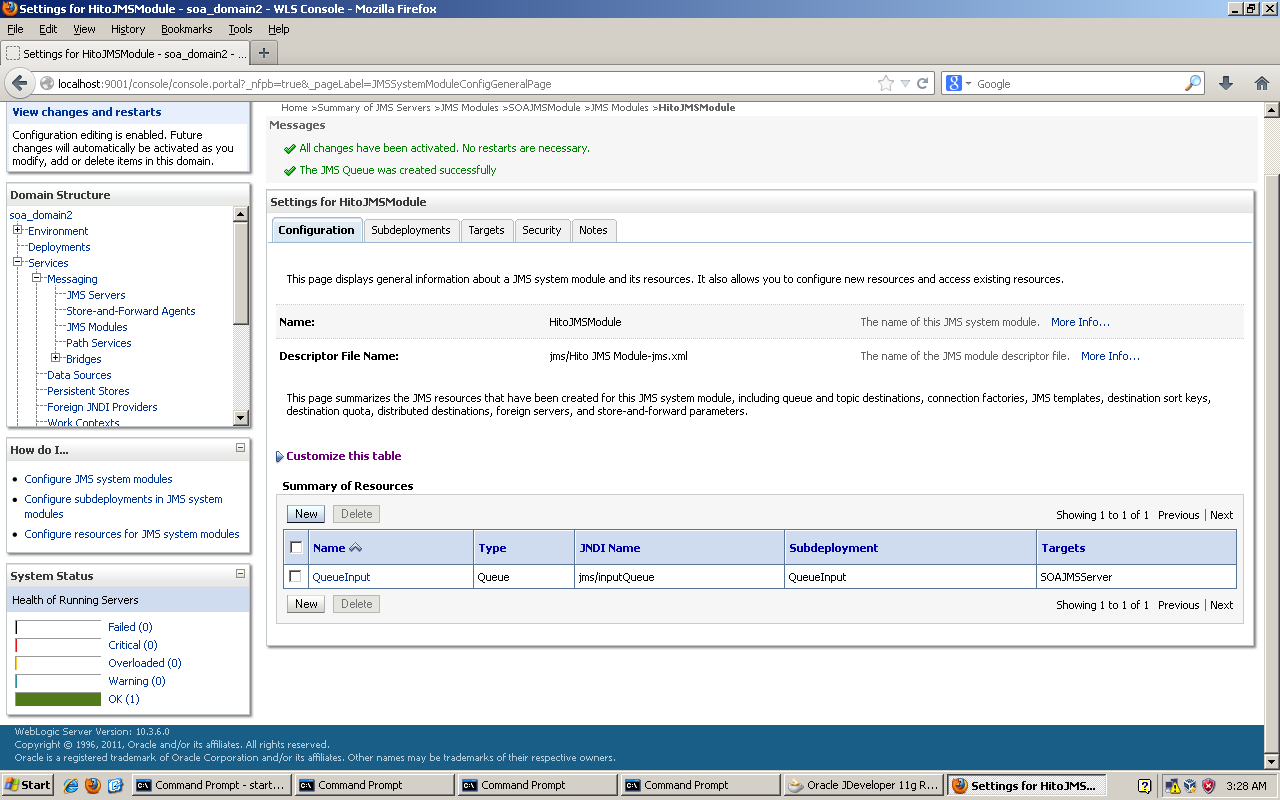Collapse the System Status panel via minus icon

point(239,573)
